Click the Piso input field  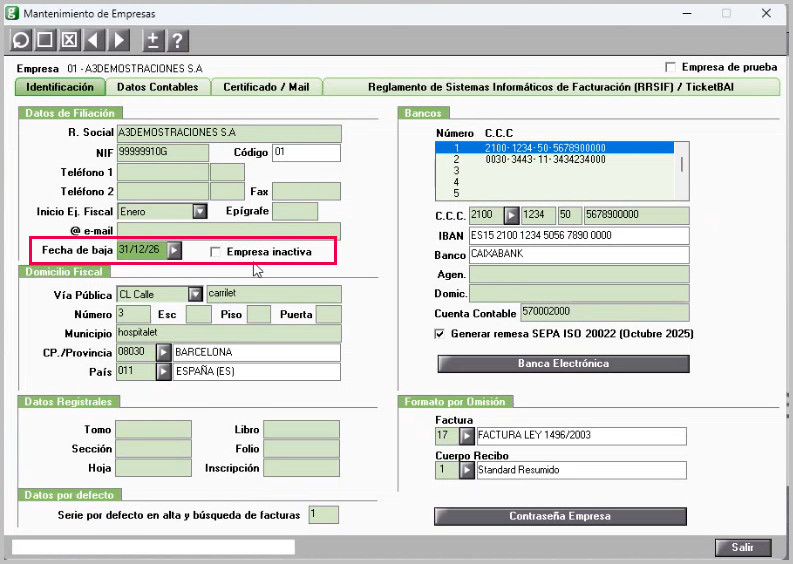(259, 314)
